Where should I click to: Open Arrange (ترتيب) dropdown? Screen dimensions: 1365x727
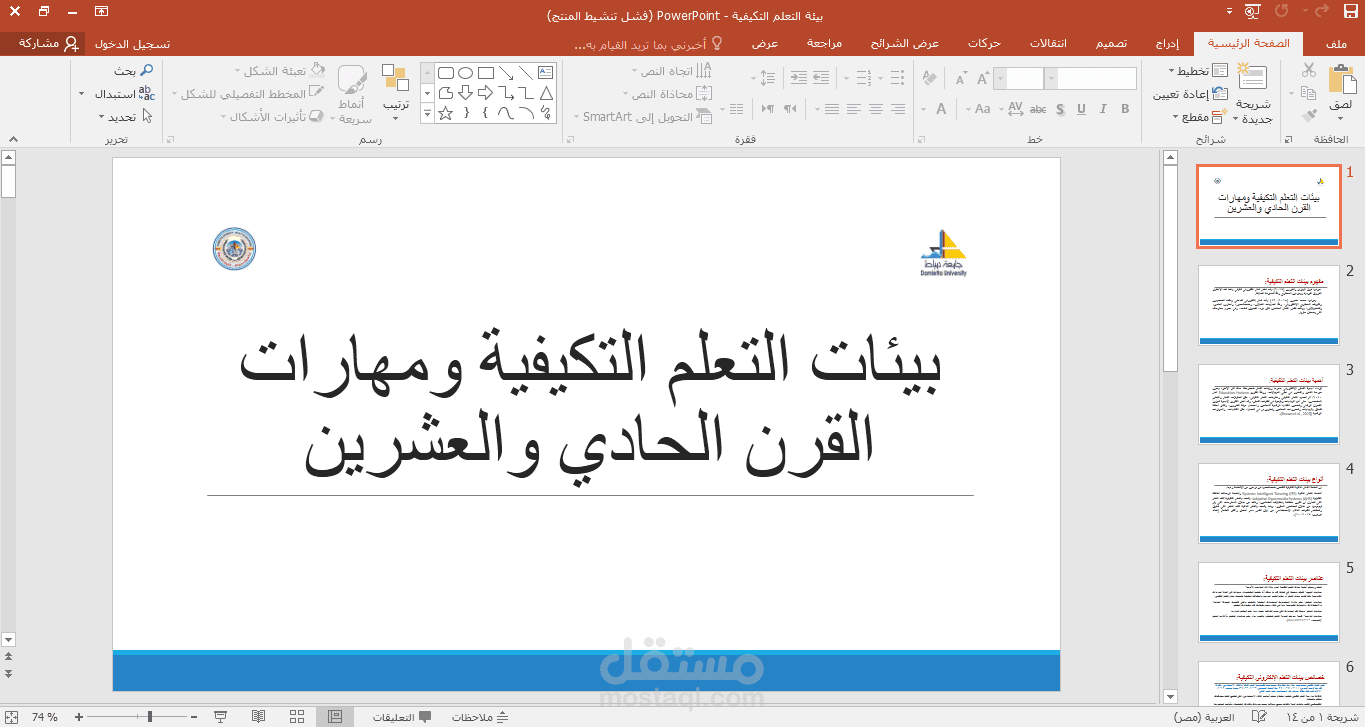pos(396,95)
